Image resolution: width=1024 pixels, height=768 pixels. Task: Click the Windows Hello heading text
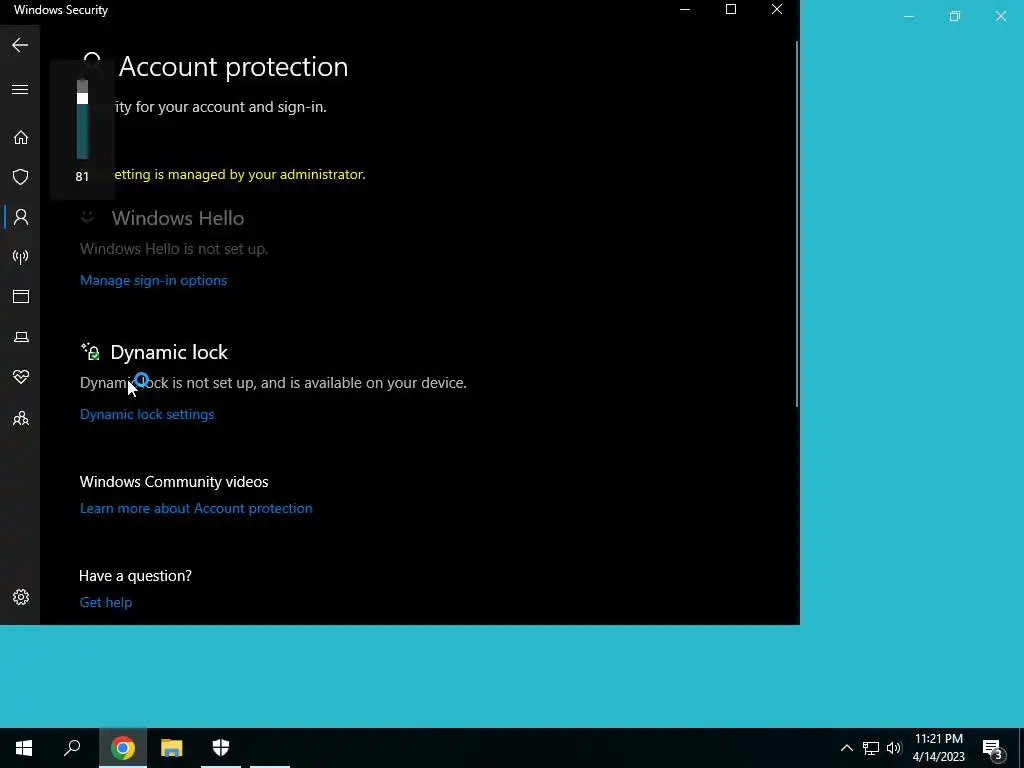(178, 218)
